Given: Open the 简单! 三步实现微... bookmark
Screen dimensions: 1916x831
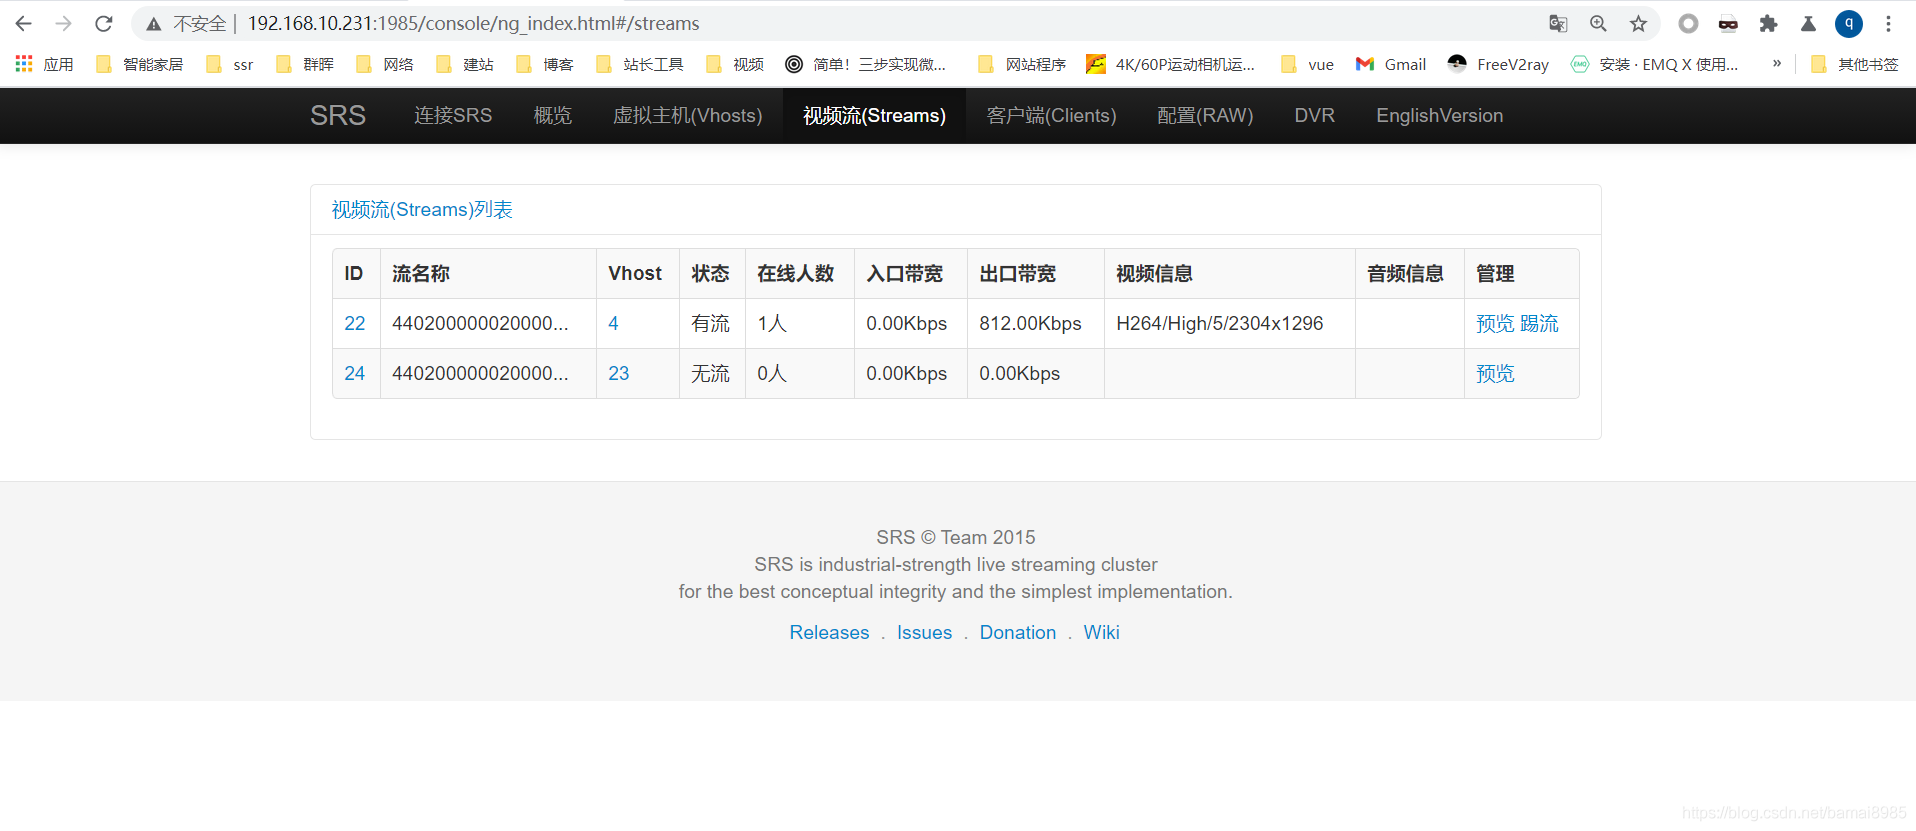Looking at the screenshot, I should 866,64.
